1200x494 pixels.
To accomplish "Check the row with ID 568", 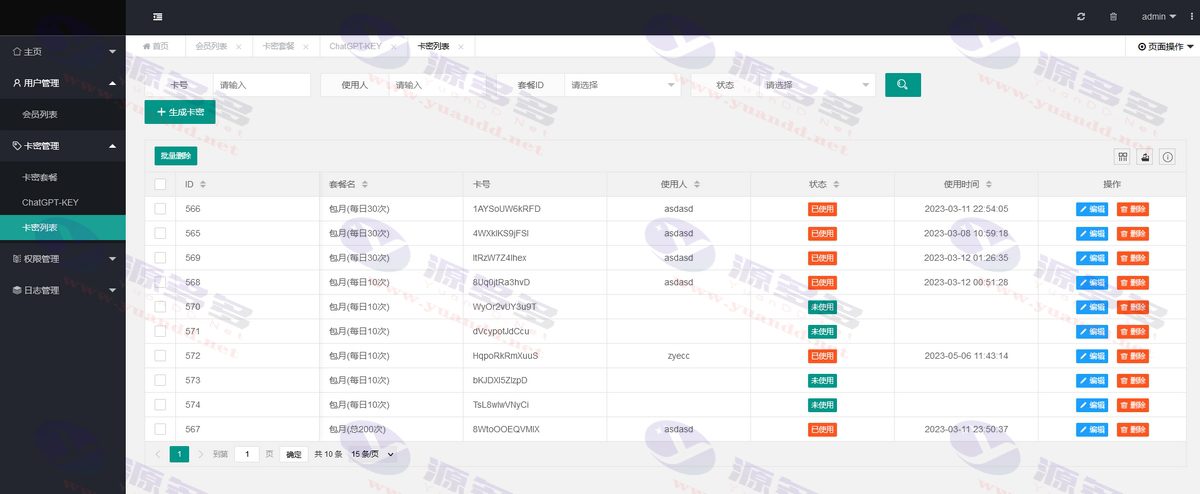I will (160, 282).
